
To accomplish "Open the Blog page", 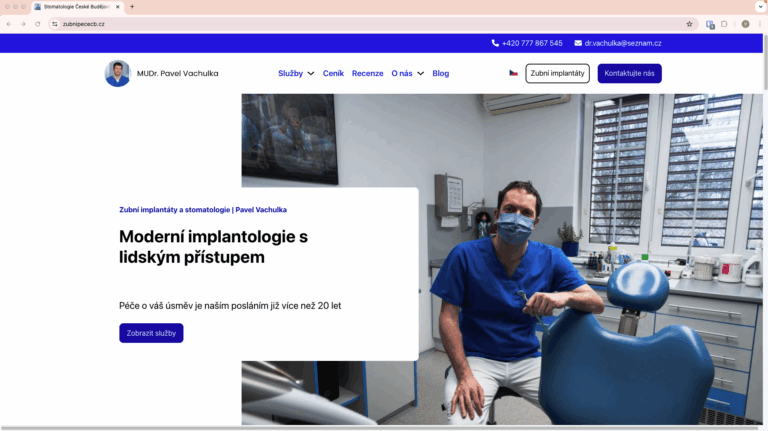I will coord(440,73).
